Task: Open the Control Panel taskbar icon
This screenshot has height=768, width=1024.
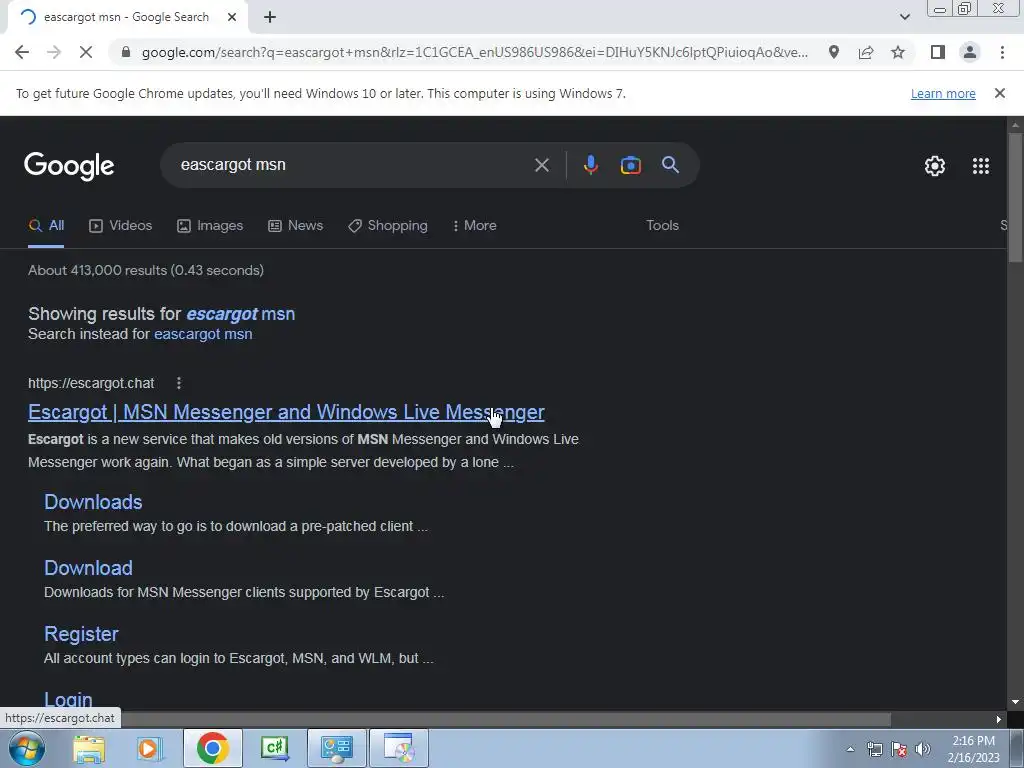Action: point(337,748)
